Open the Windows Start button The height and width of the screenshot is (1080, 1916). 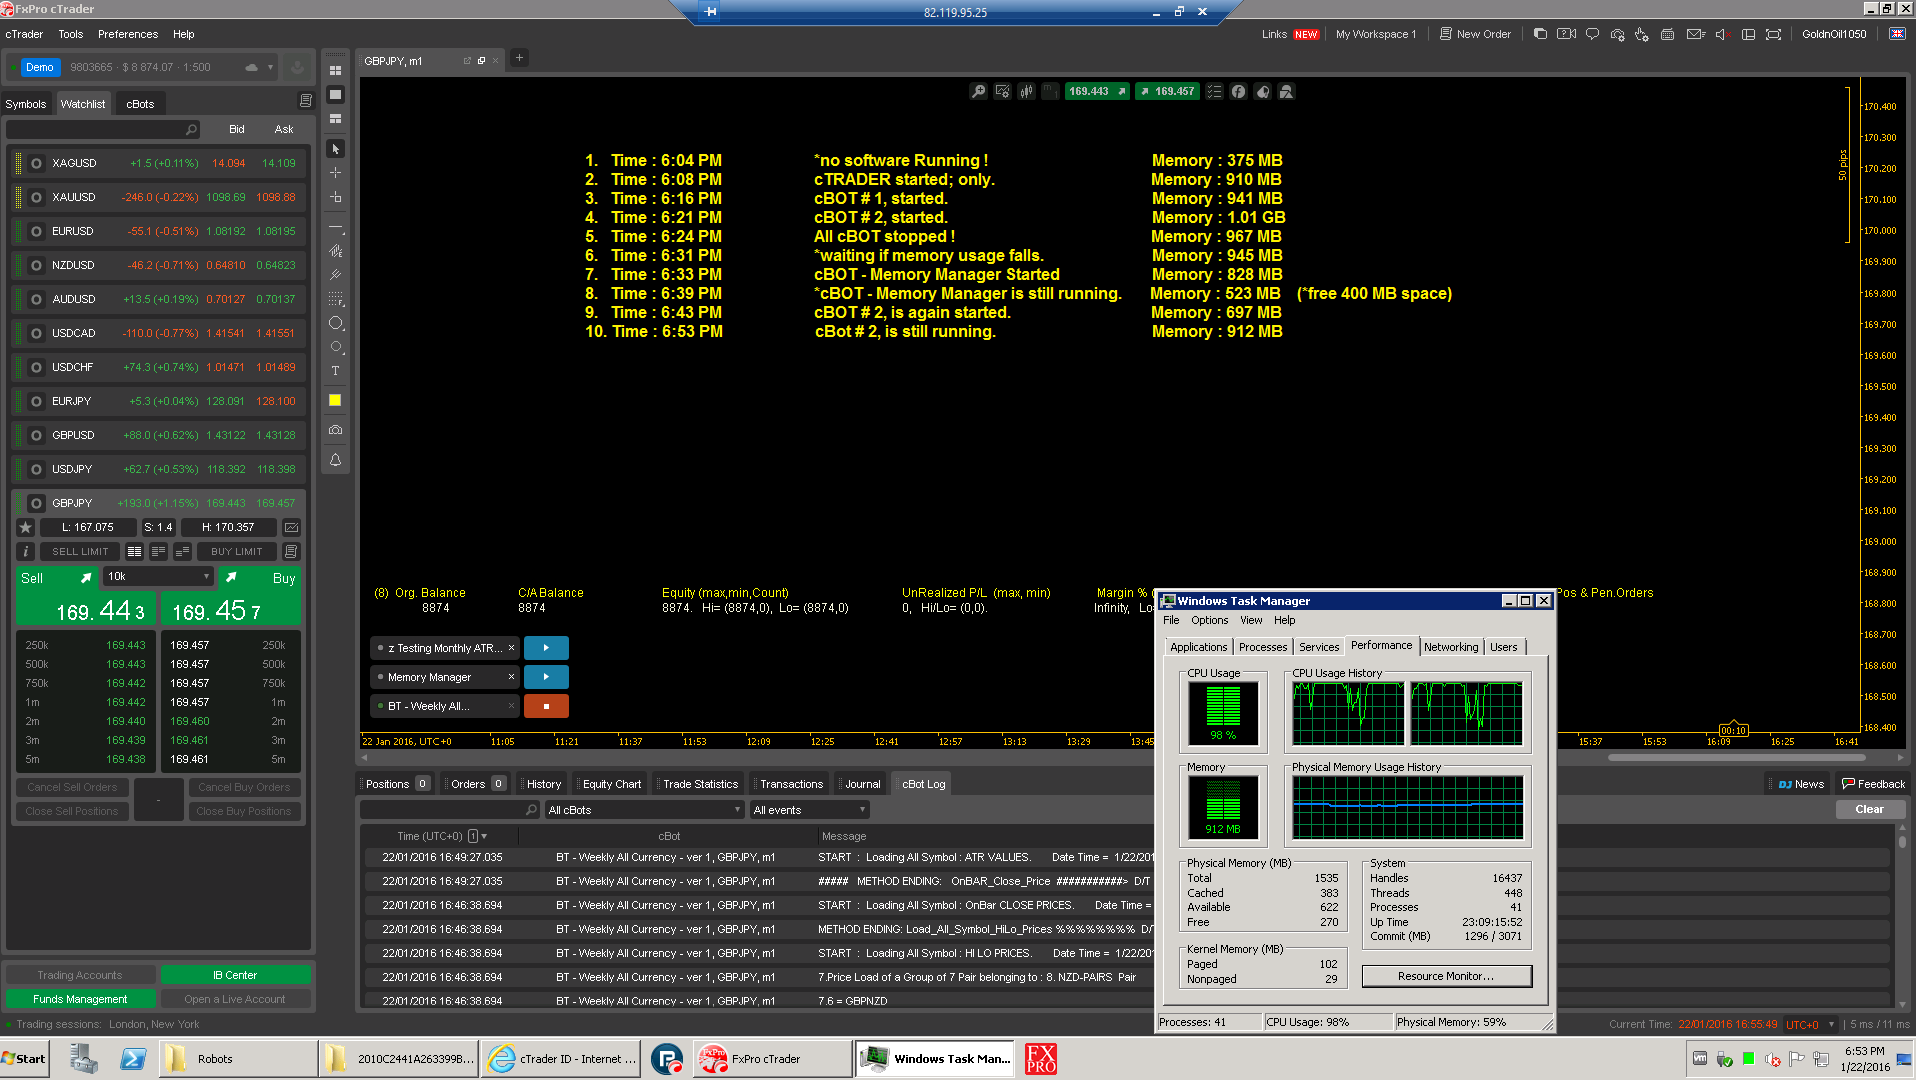point(26,1059)
